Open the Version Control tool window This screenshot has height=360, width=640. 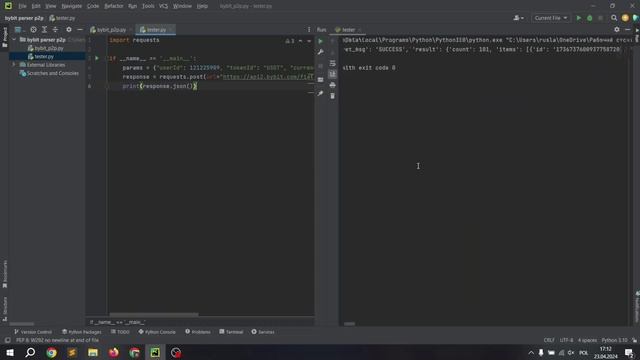(33, 332)
